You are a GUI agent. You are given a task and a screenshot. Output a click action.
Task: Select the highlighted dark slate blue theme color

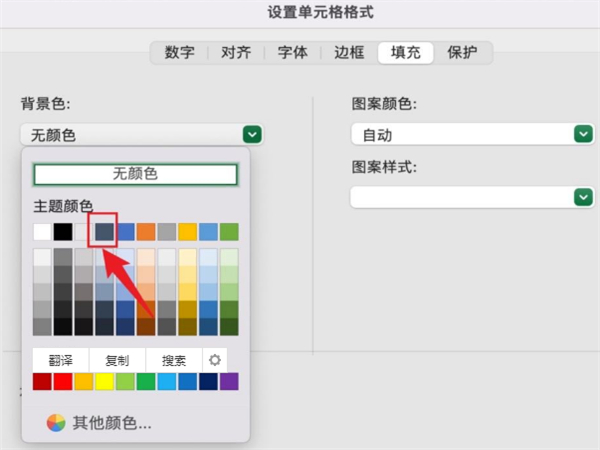tap(105, 232)
